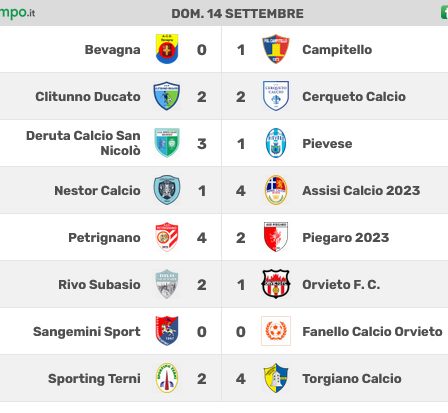Select the Torgiano Calcio tower crest
Screen dimensions: 448x413
[276, 378]
